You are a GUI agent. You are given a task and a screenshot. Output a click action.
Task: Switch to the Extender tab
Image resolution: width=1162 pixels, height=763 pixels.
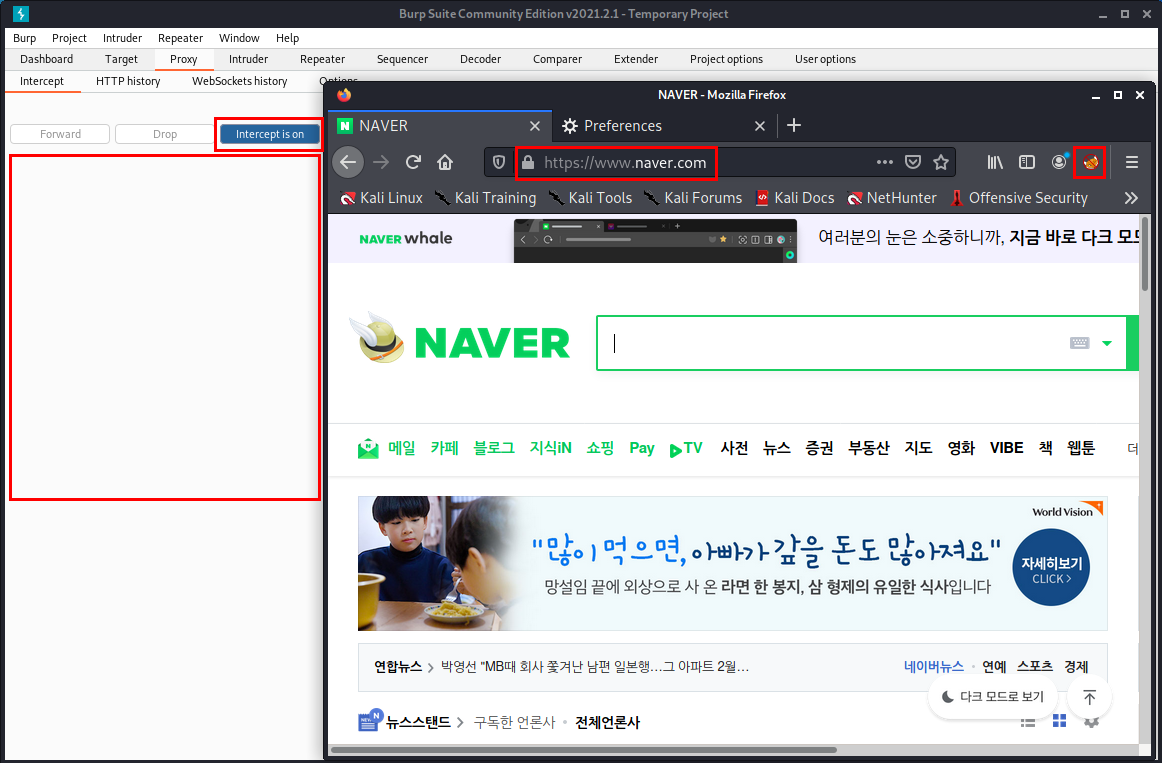[636, 59]
